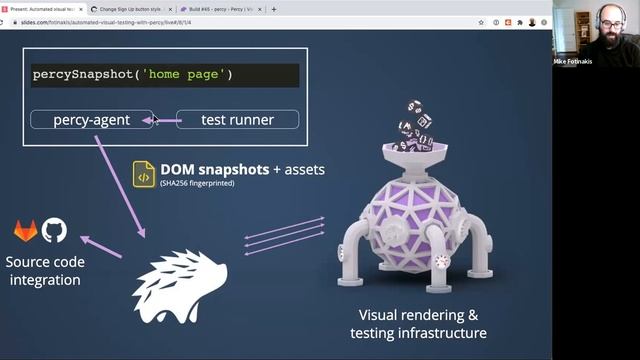Click the percy-agent box
This screenshot has width=640, height=360.
[x=91, y=120]
